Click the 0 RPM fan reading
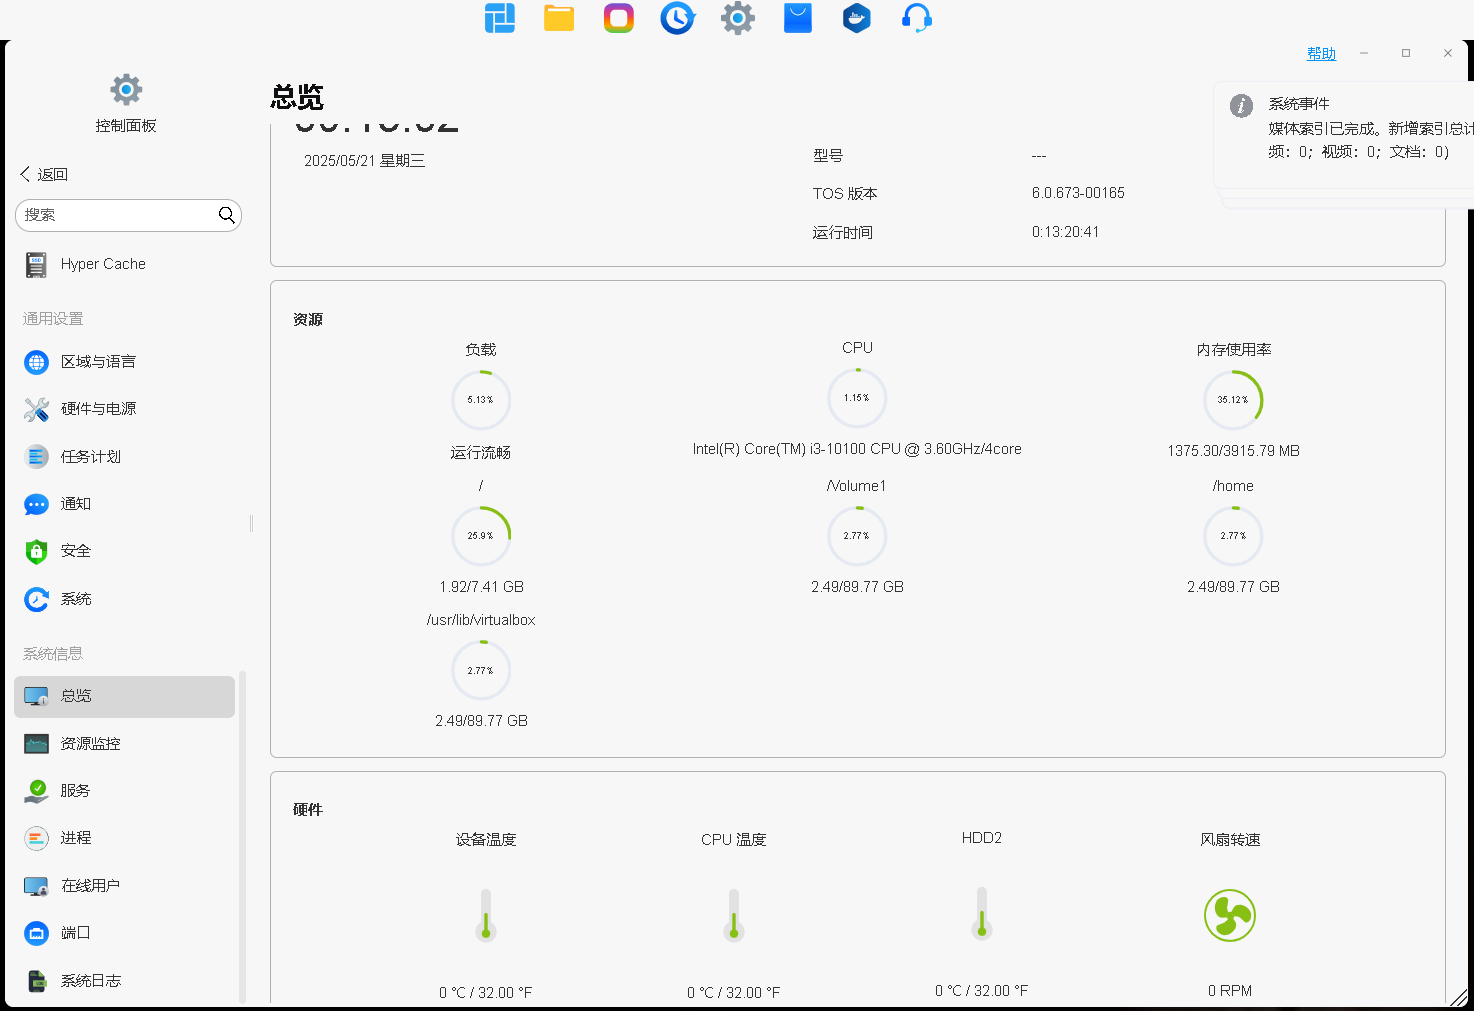This screenshot has height=1011, width=1474. coord(1230,991)
